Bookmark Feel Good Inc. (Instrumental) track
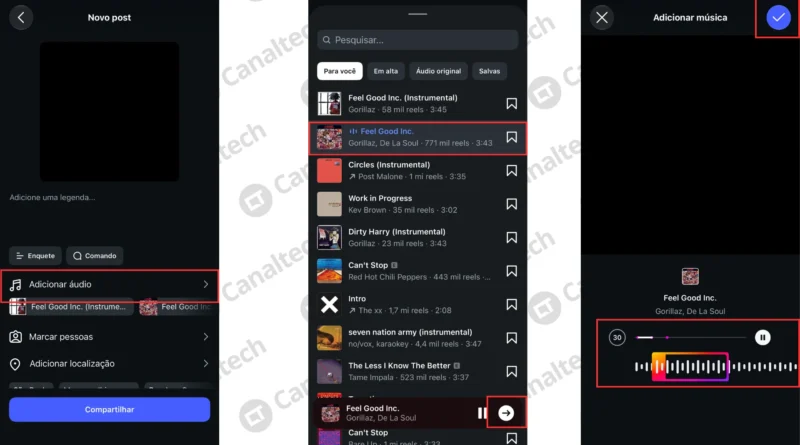The image size is (800, 445). (x=511, y=104)
